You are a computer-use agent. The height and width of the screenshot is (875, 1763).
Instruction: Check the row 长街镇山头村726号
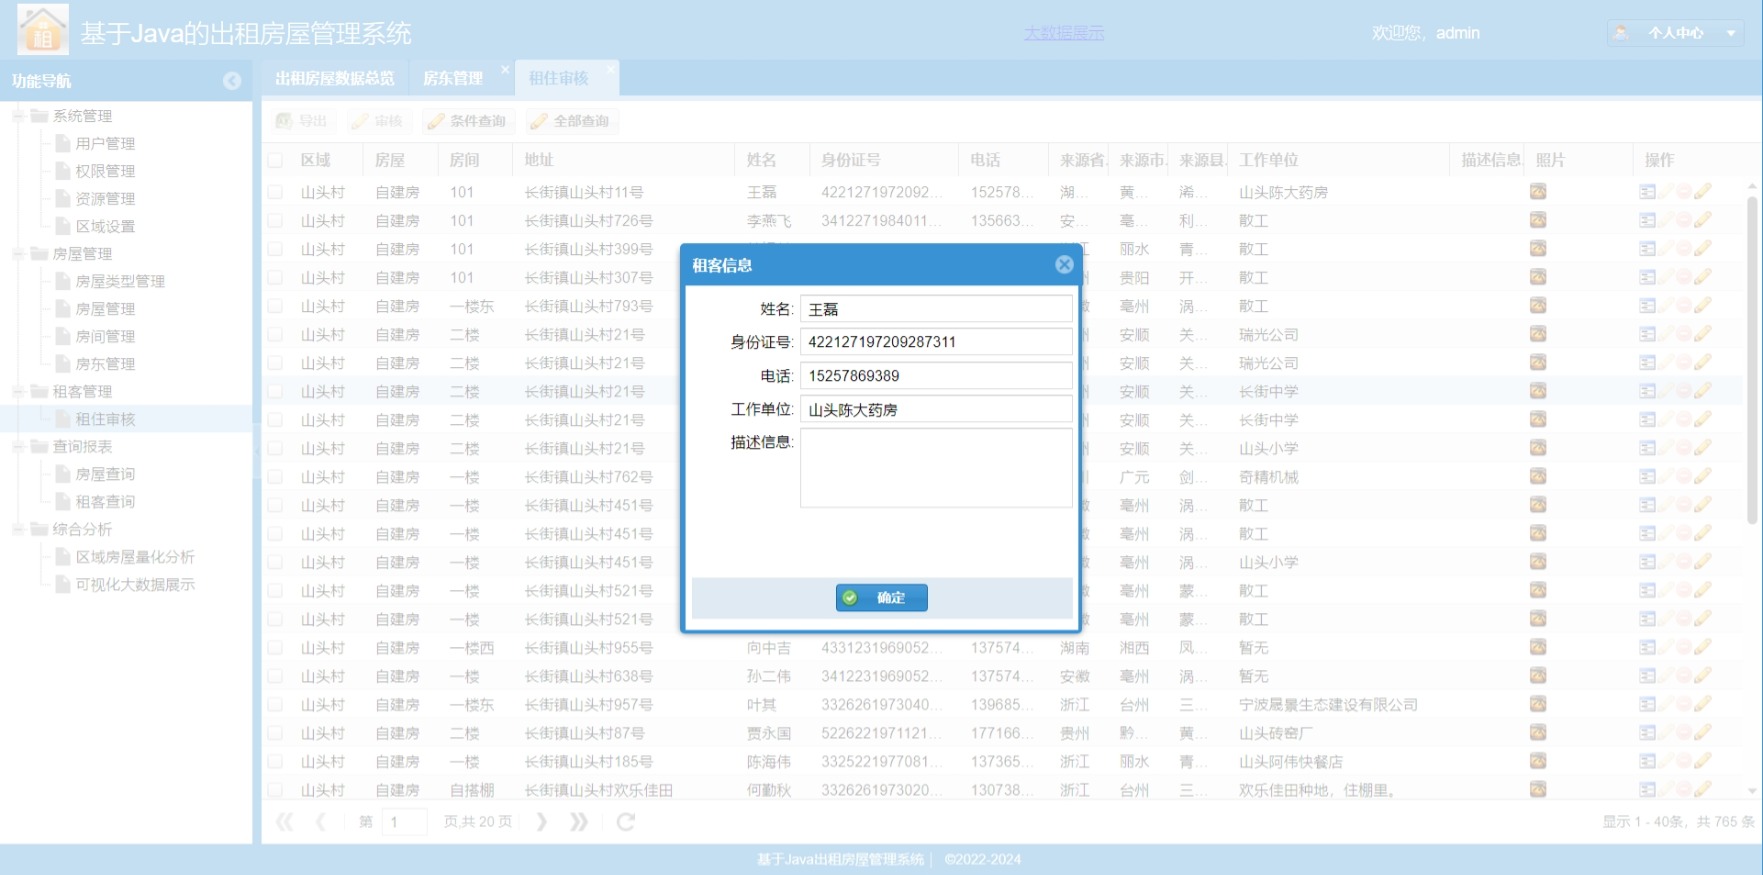pos(275,220)
